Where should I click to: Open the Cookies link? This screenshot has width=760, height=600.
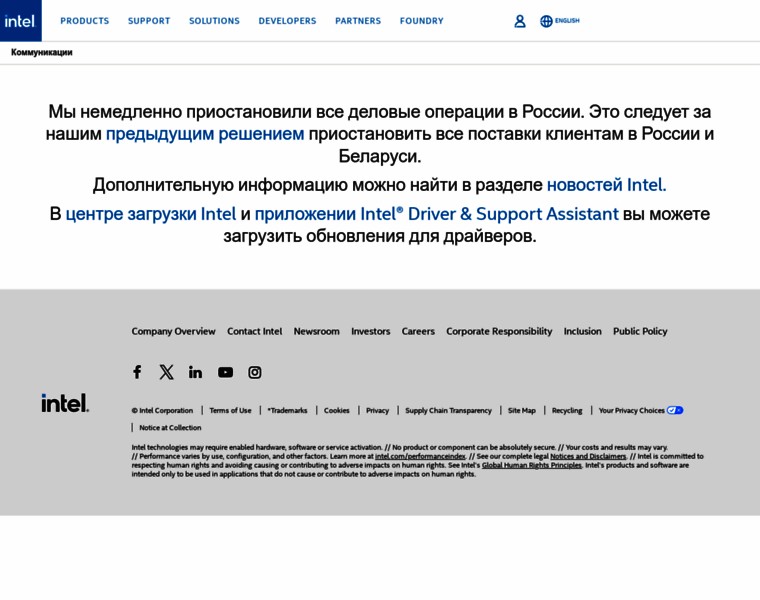[337, 411]
